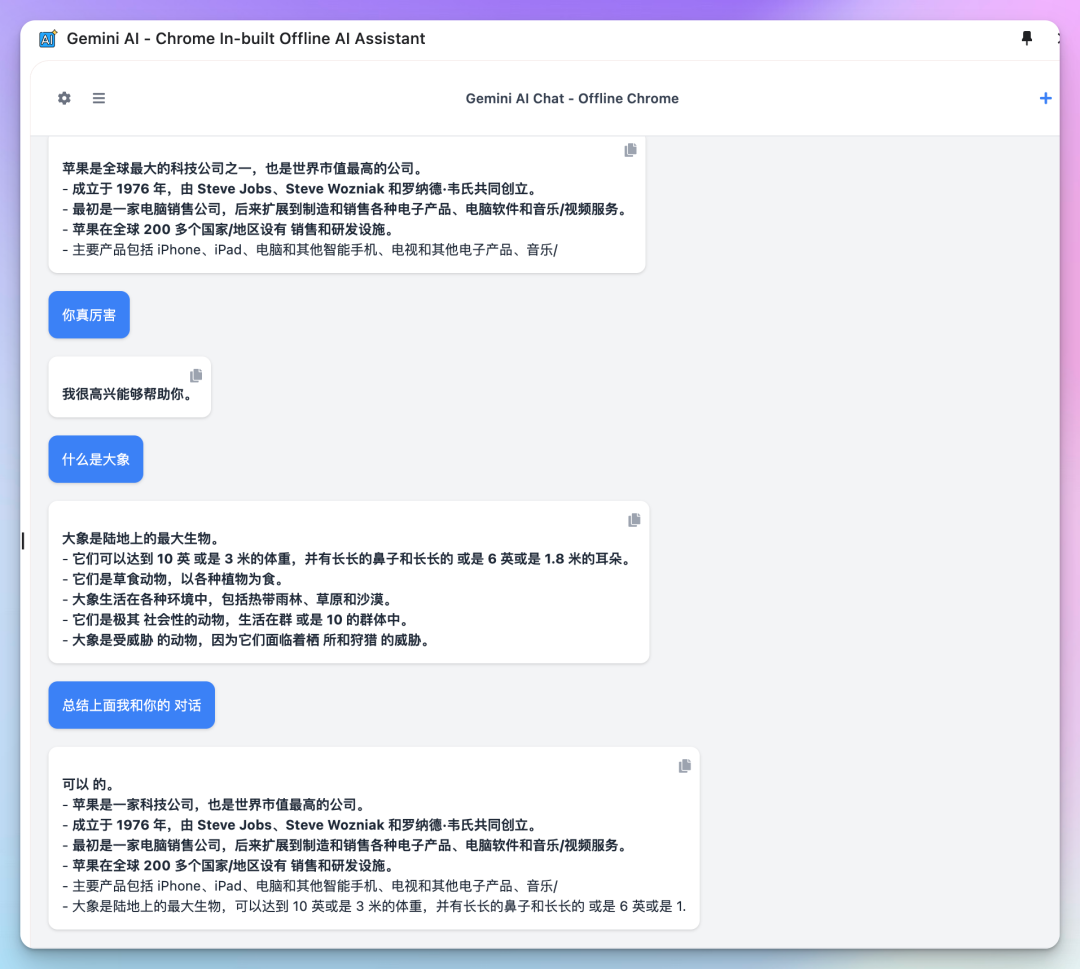Viewport: 1080px width, 969px height.
Task: Open the hamburger menu for chat history
Action: click(x=98, y=98)
